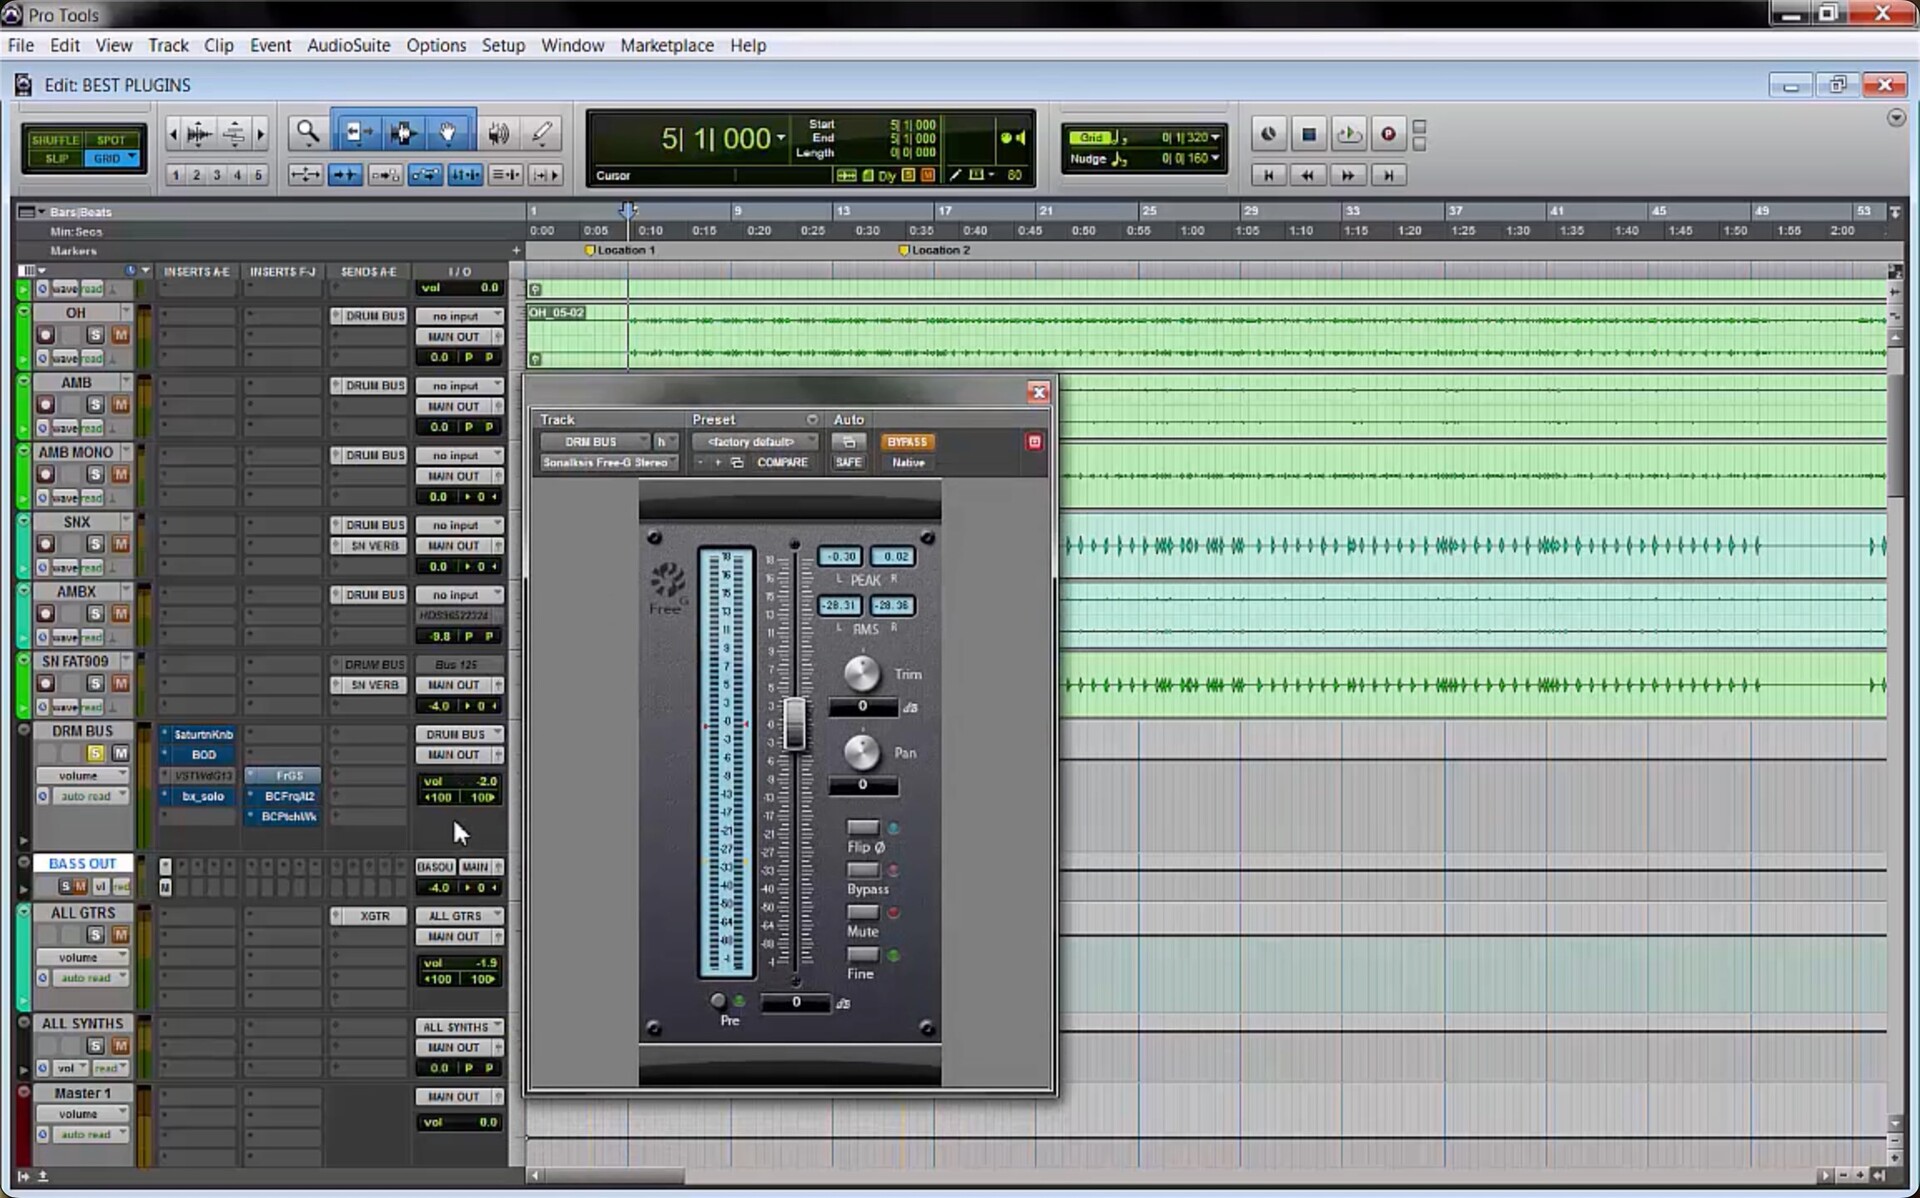Open the File menu
The image size is (1920, 1198).
[20, 45]
